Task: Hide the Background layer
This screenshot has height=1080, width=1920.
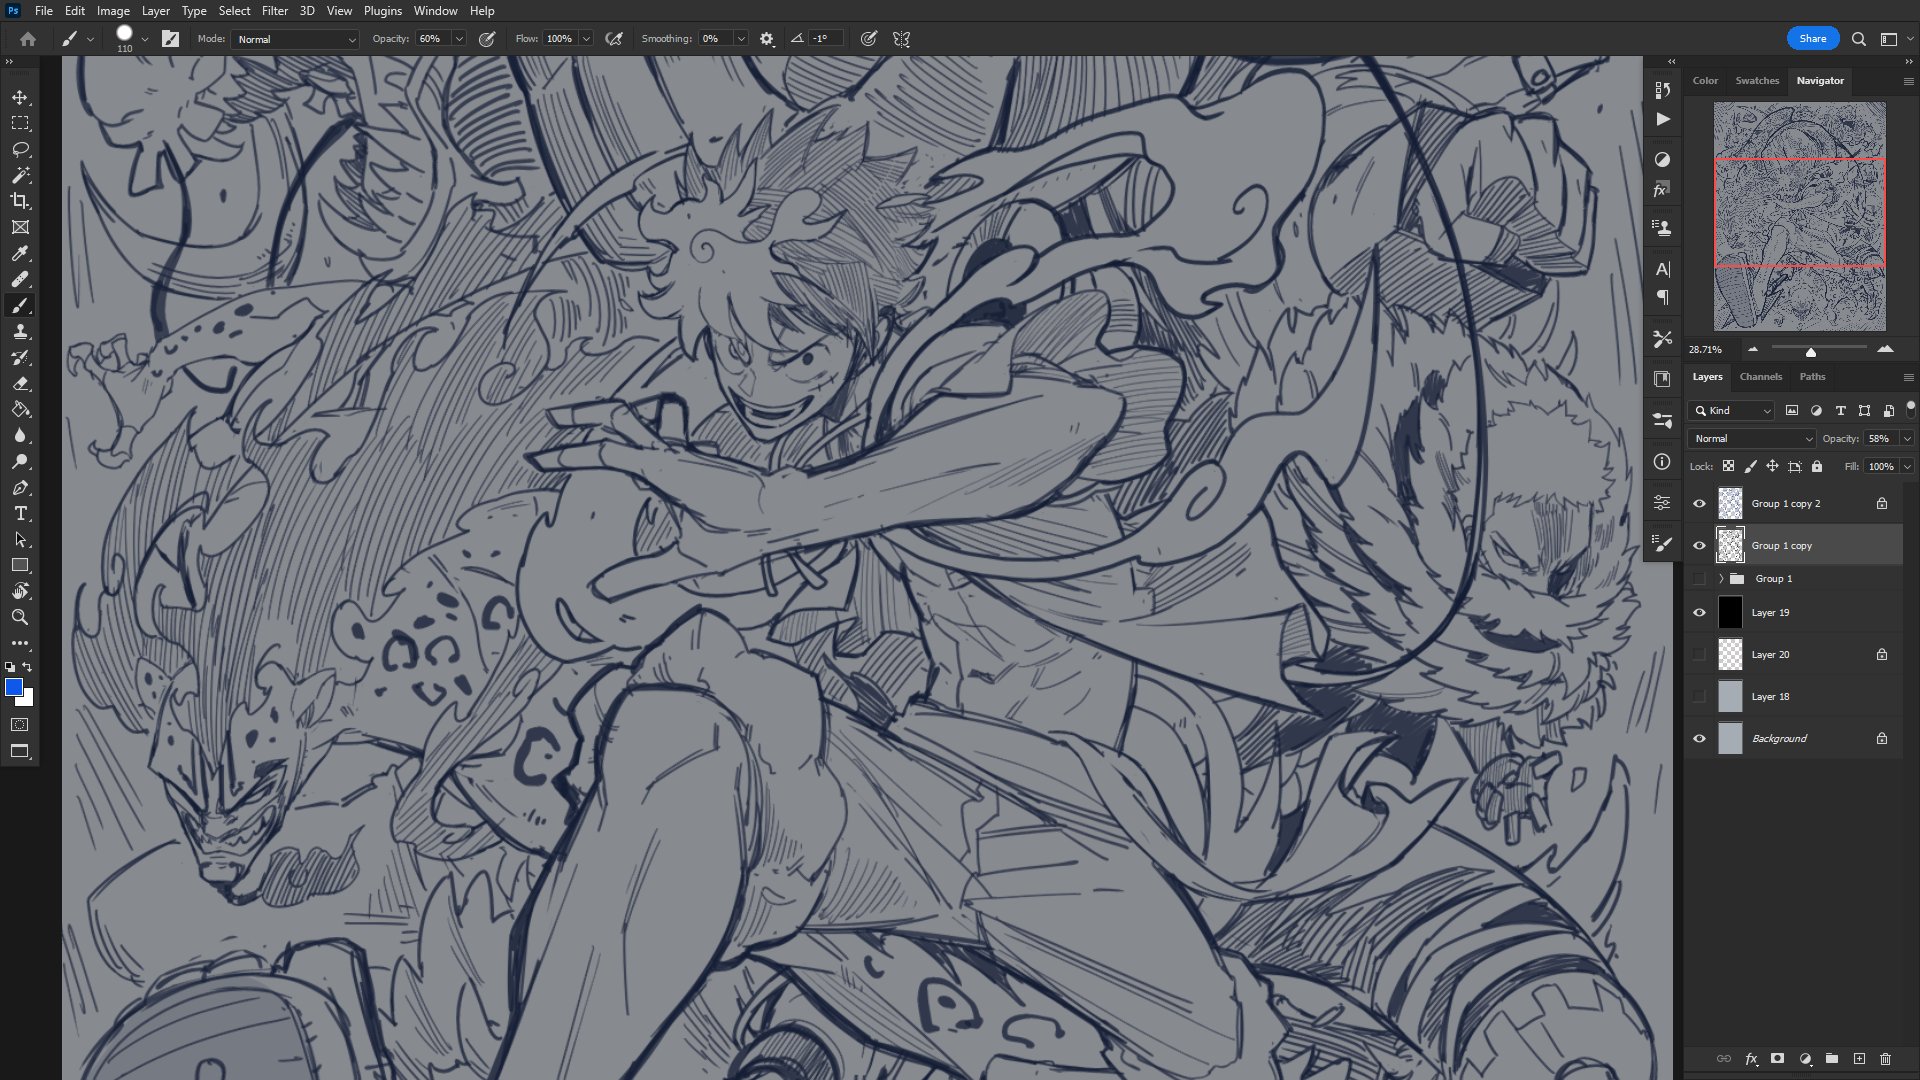Action: [1699, 739]
